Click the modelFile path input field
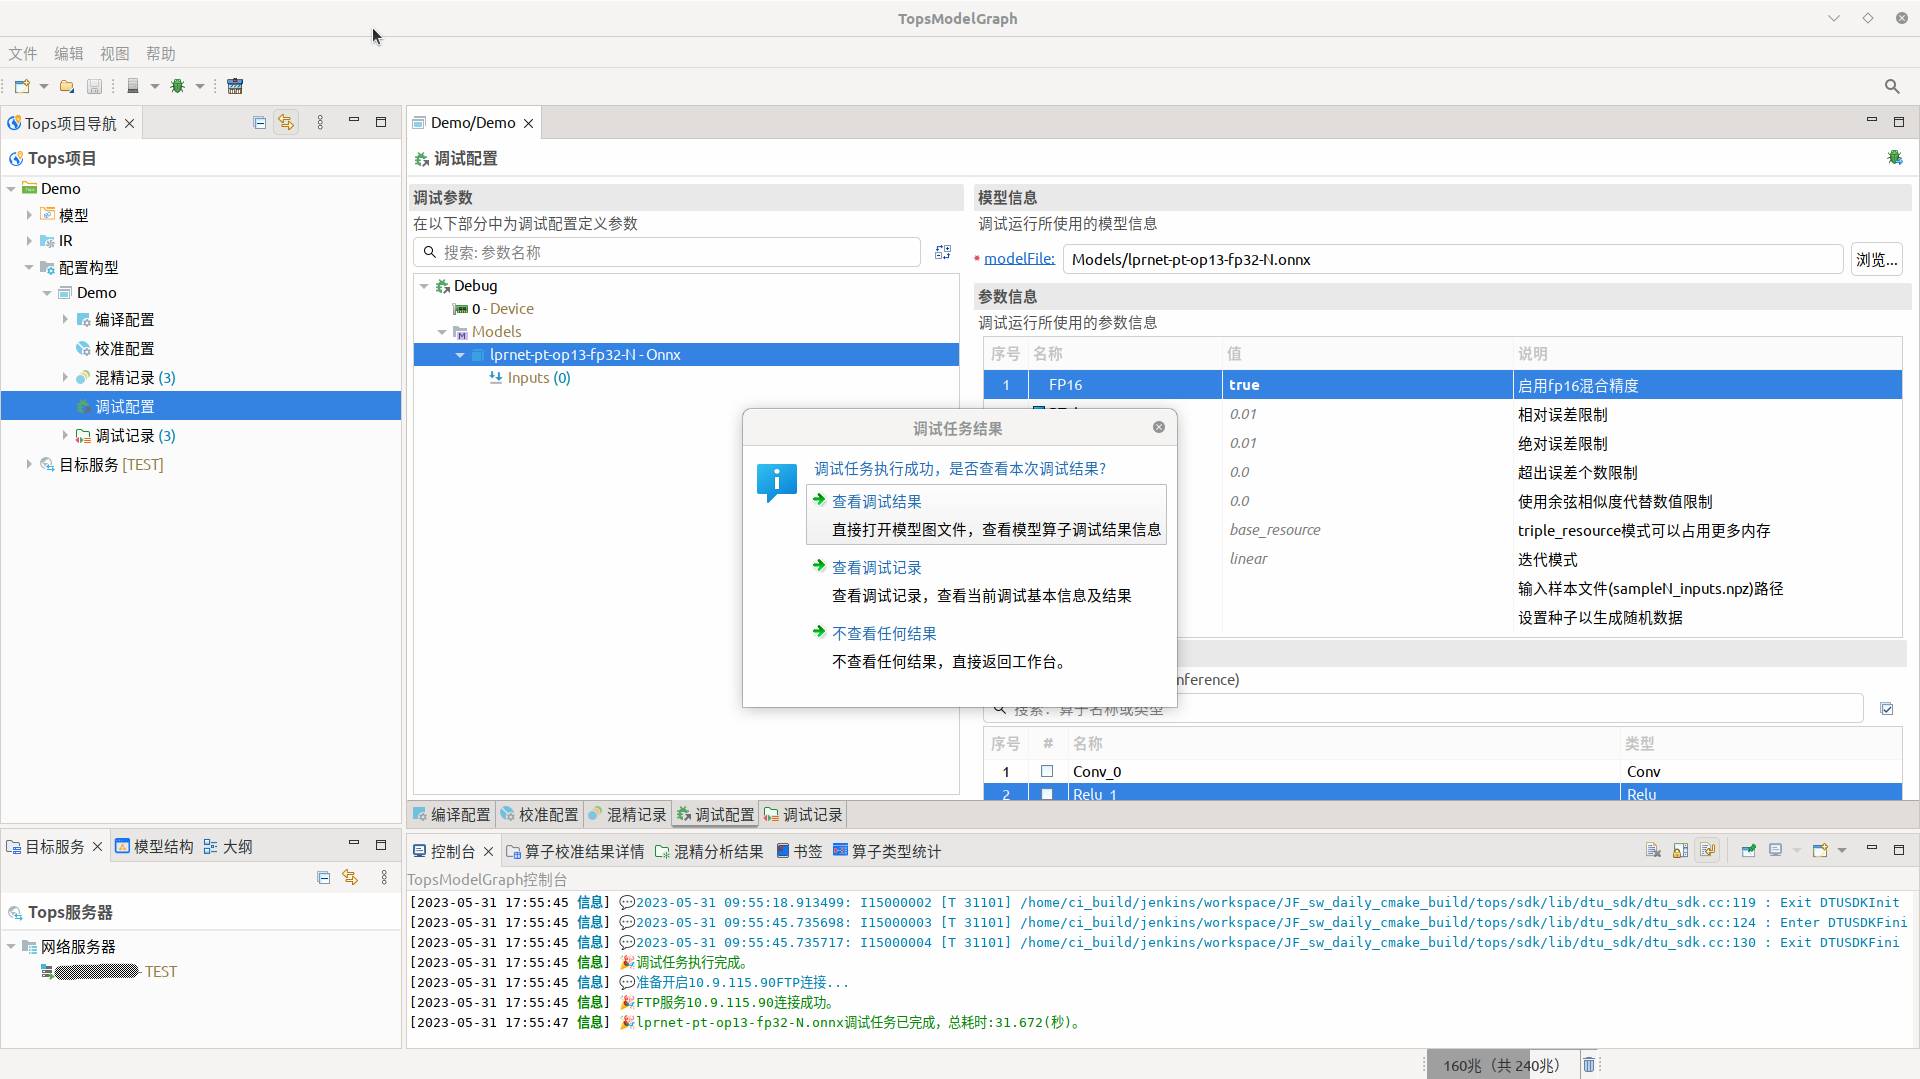Image resolution: width=1920 pixels, height=1079 pixels. point(1453,259)
